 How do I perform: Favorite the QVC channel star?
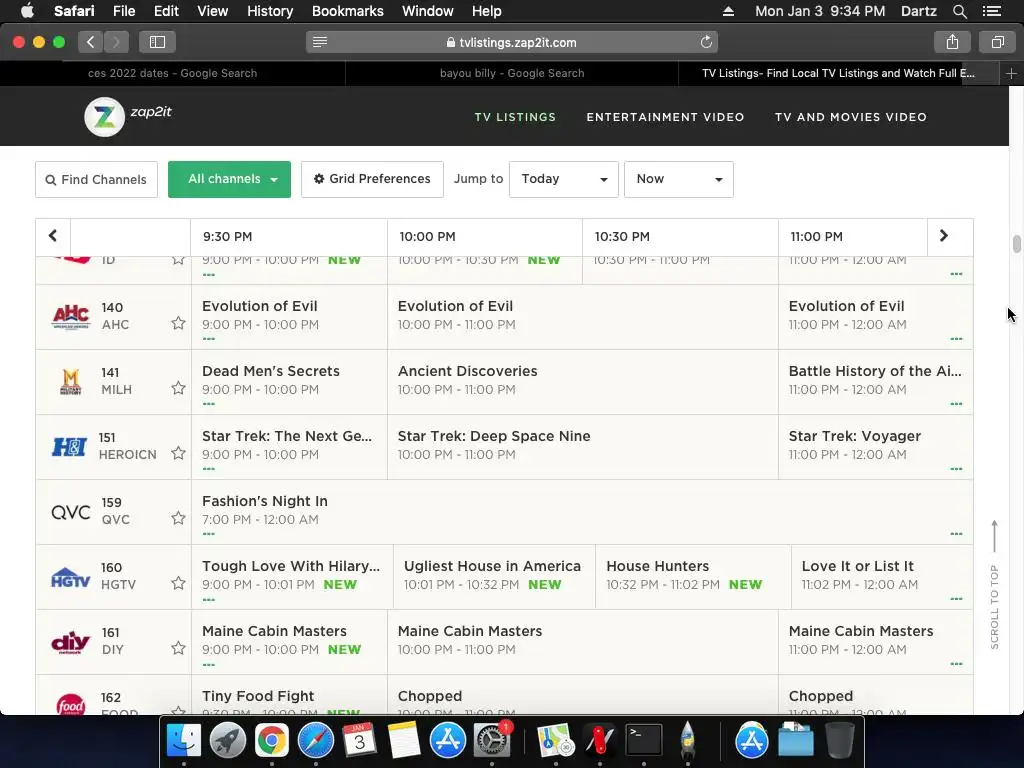pos(178,519)
